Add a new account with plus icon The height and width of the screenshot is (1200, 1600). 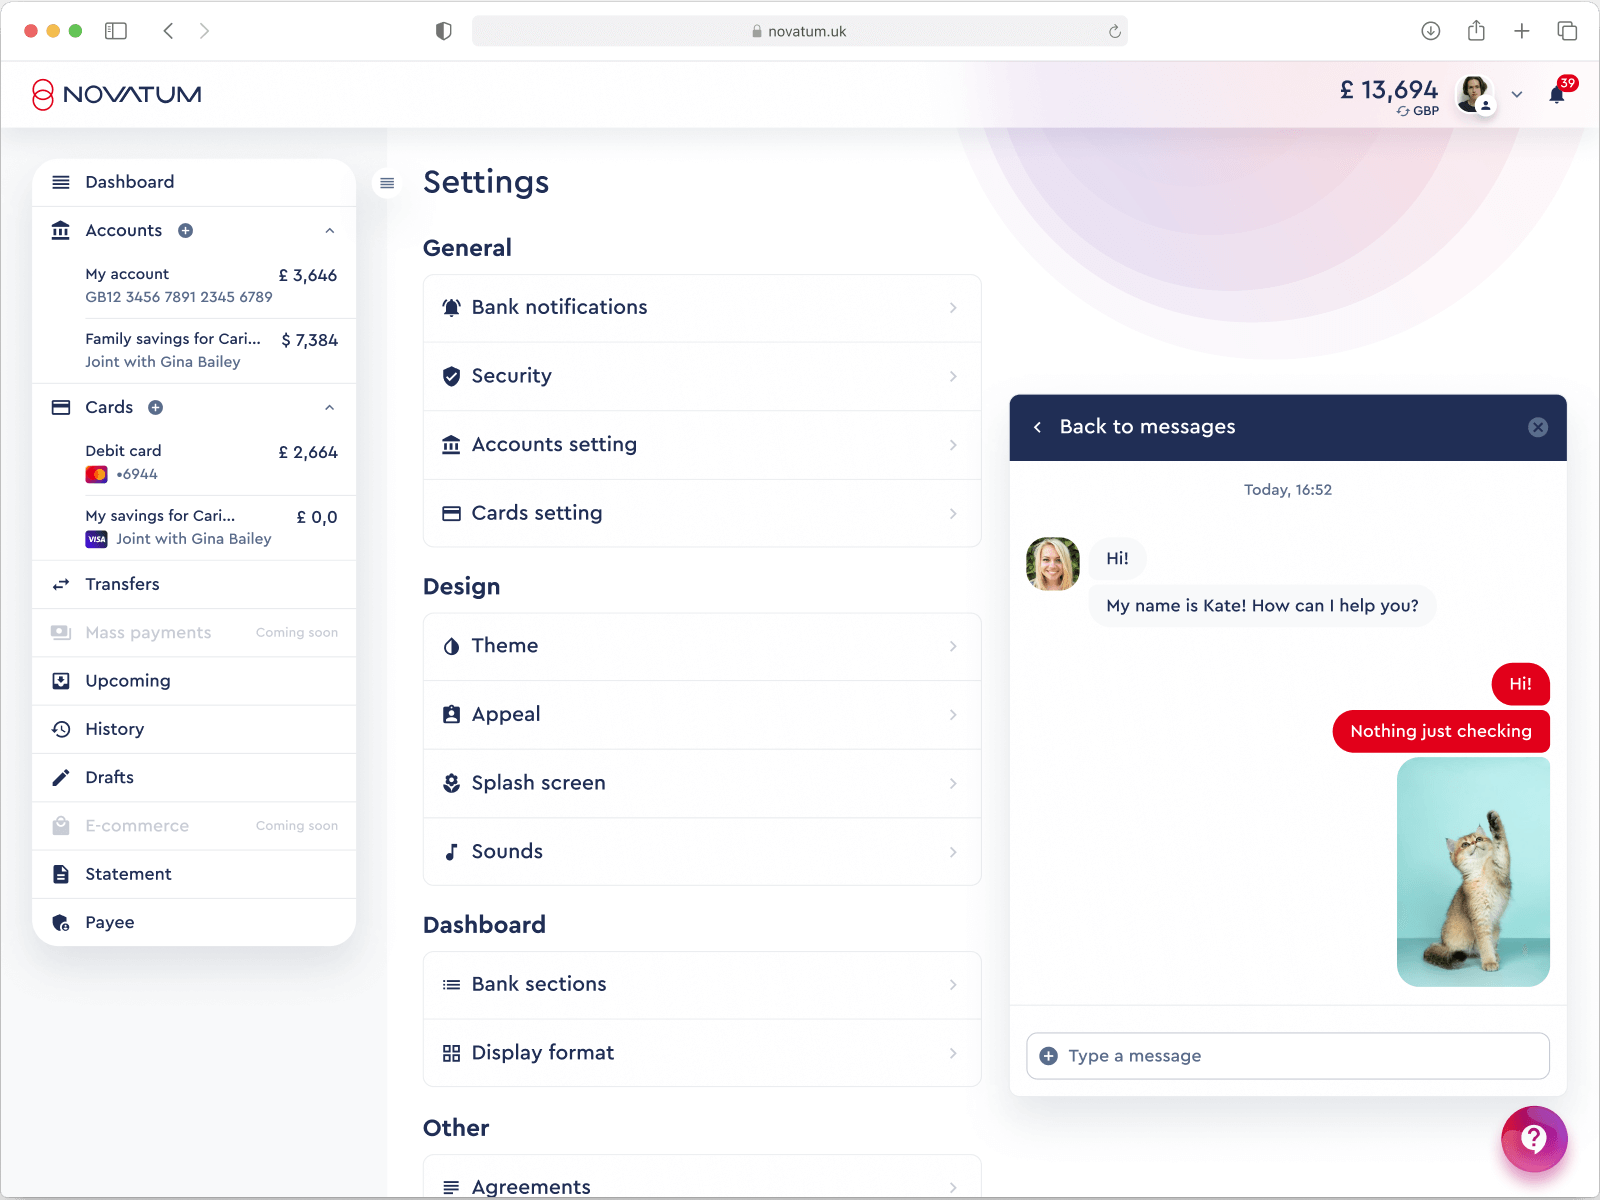[x=185, y=231]
